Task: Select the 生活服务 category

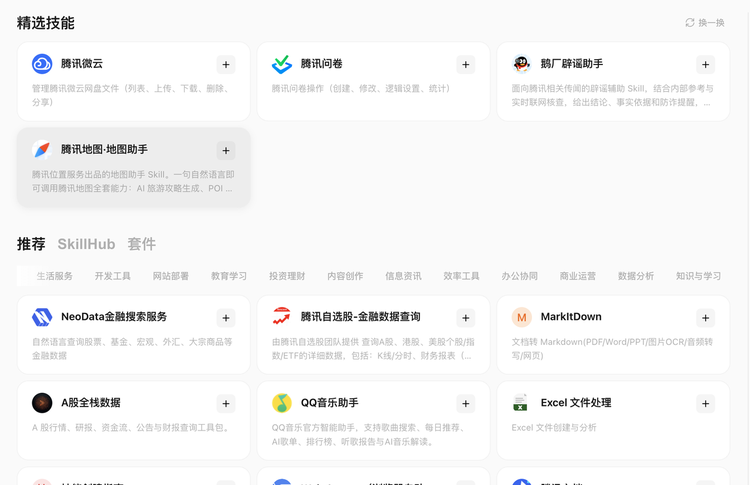Action: click(55, 276)
